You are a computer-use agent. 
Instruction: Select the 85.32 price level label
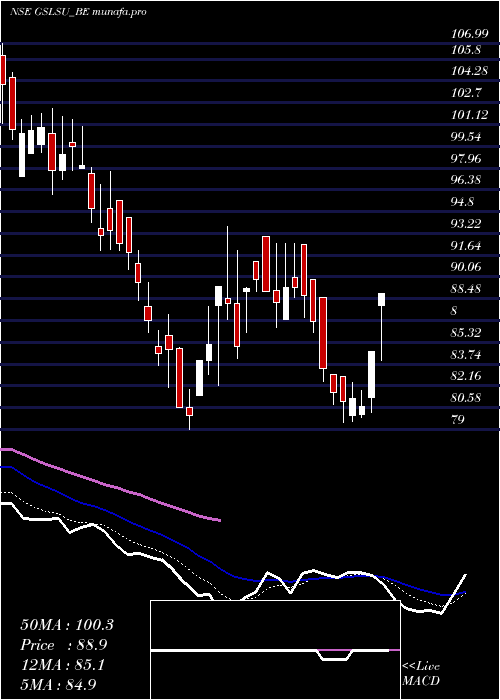466,333
